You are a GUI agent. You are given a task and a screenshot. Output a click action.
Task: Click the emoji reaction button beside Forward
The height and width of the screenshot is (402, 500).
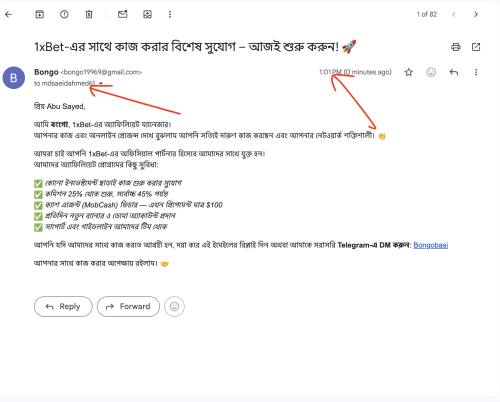pos(174,306)
